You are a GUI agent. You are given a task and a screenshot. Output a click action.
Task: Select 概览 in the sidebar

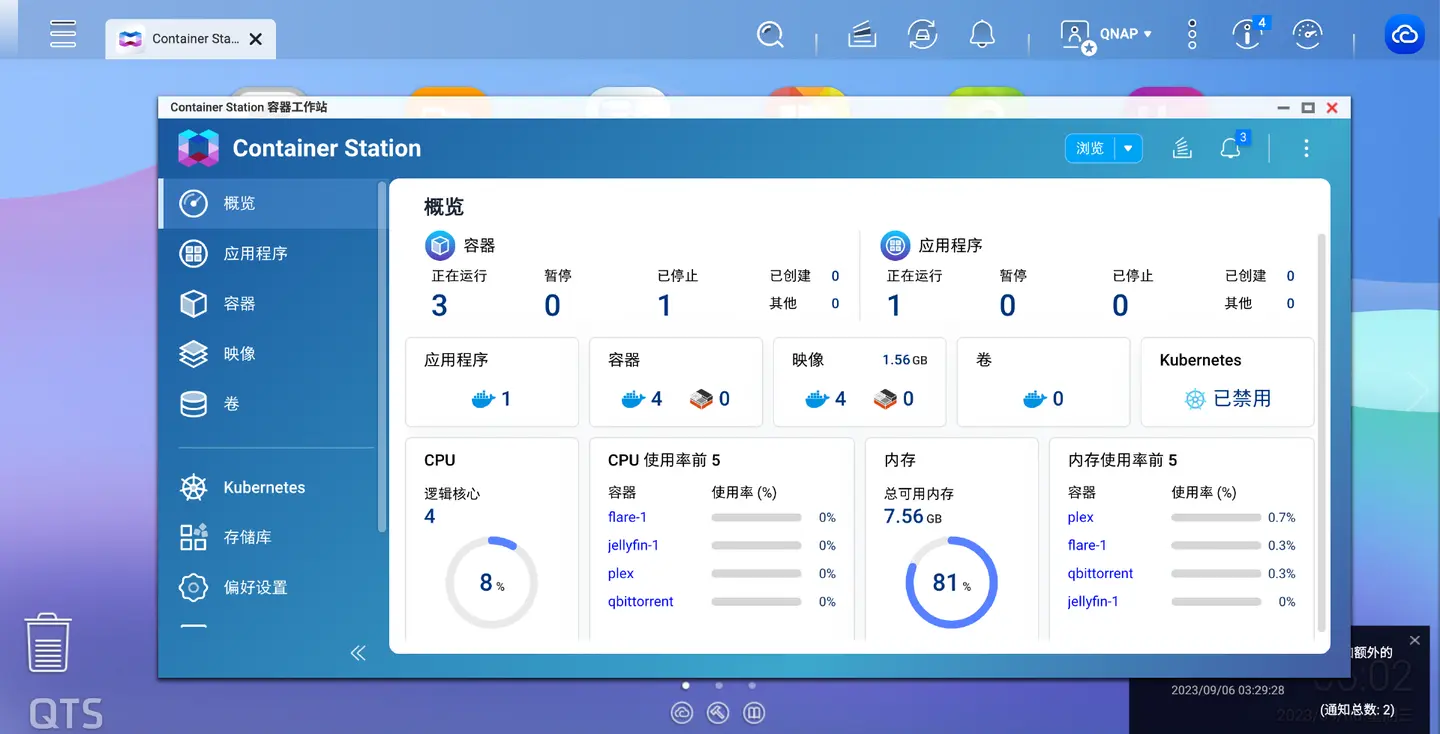click(268, 203)
